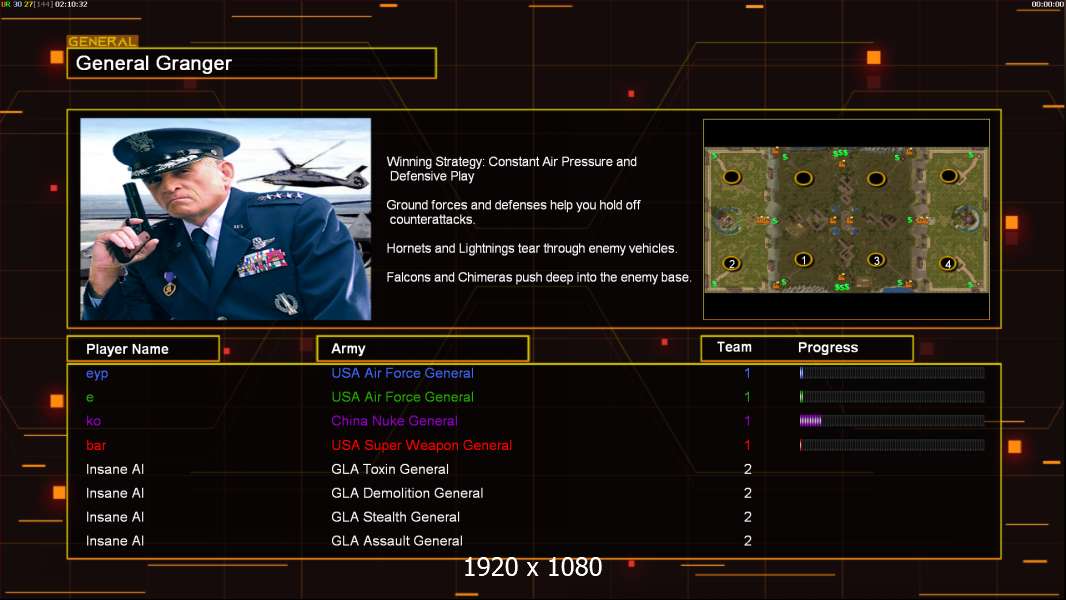Viewport: 1066px width, 600px height.
Task: Click the Falcons and Chimeras strategy line
Action: (x=539, y=277)
